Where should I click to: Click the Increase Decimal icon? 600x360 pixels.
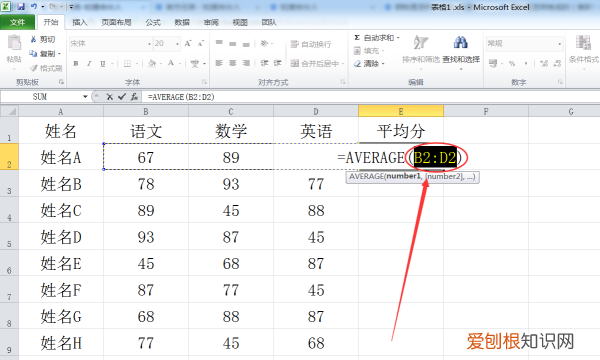(x=544, y=63)
